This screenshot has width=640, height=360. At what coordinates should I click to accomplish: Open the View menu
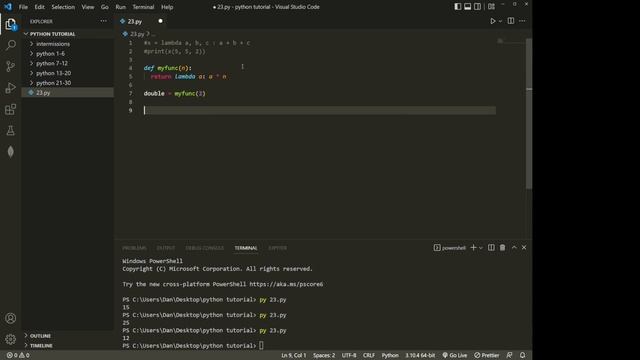pyautogui.click(x=88, y=7)
